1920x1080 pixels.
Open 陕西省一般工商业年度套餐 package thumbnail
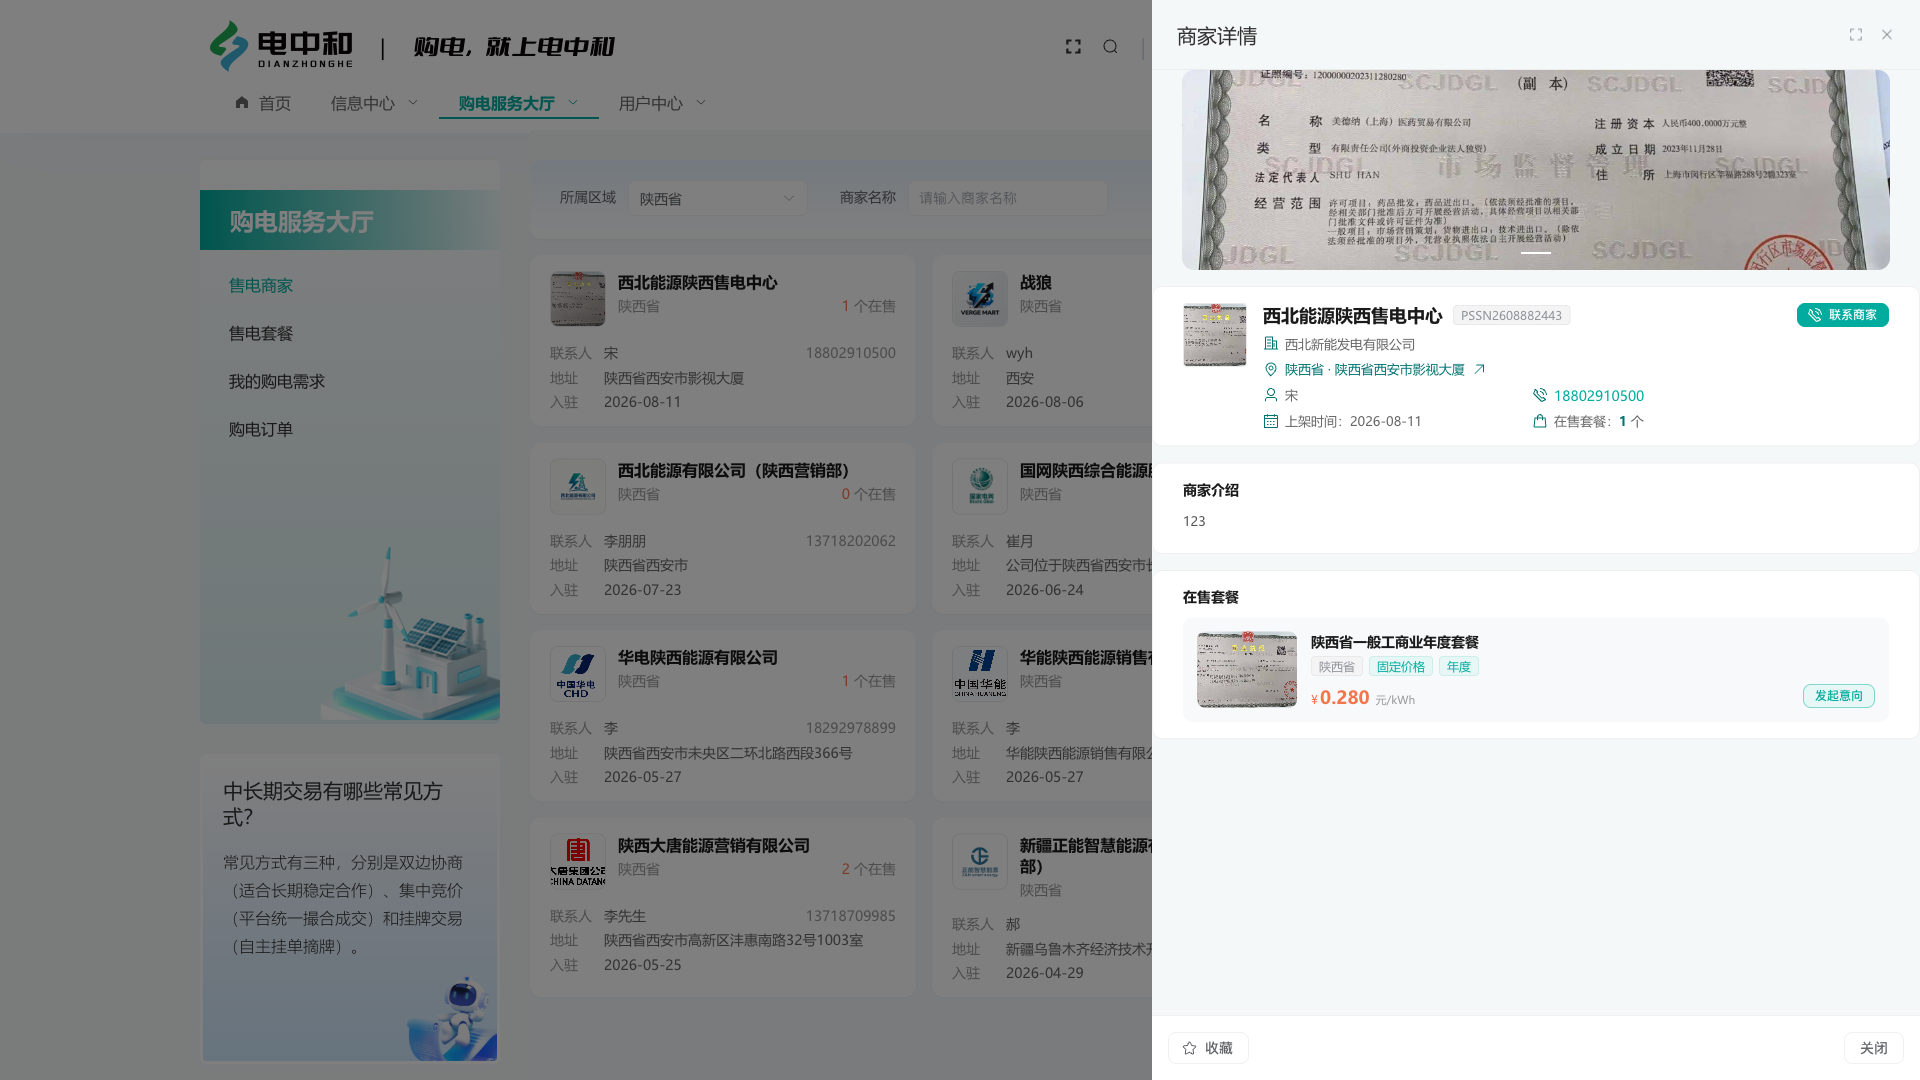(1247, 670)
